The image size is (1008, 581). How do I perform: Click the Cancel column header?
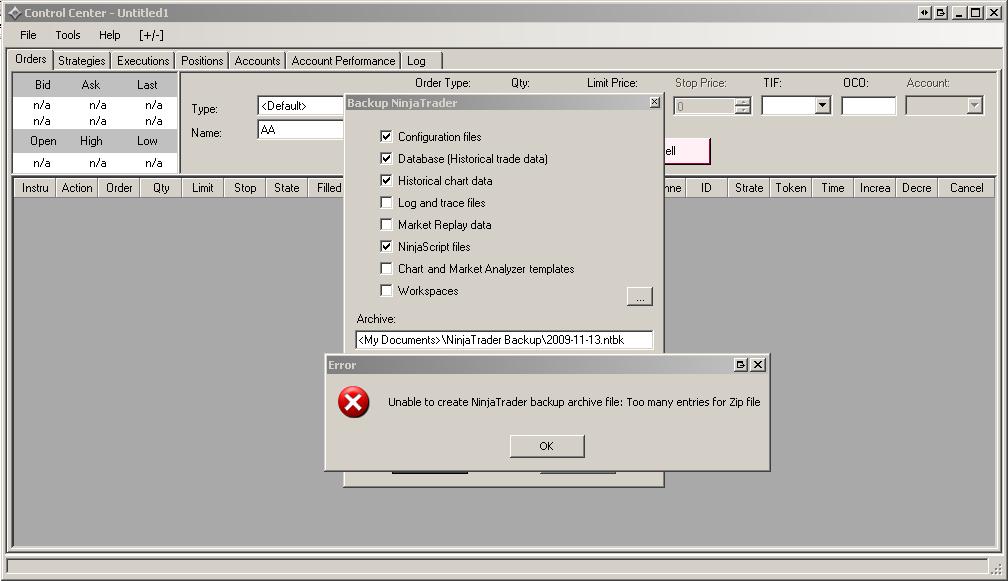point(966,188)
